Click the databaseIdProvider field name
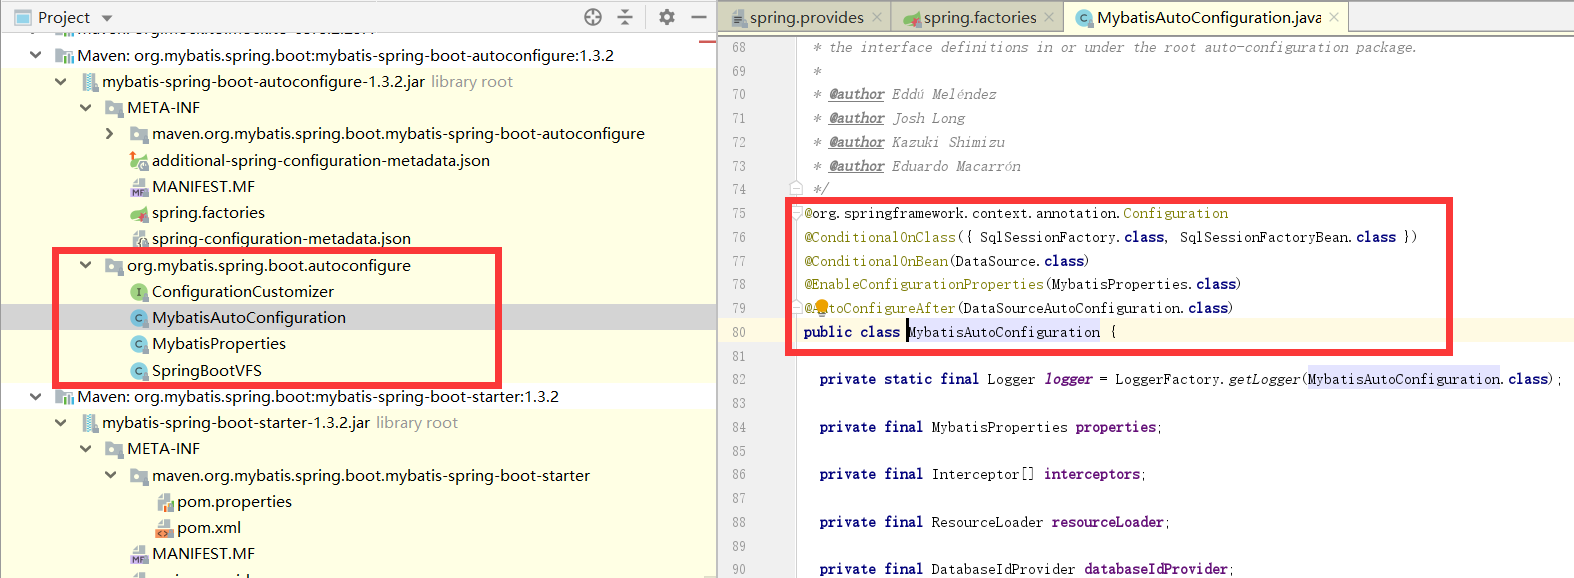The image size is (1574, 578). pyautogui.click(x=1156, y=569)
